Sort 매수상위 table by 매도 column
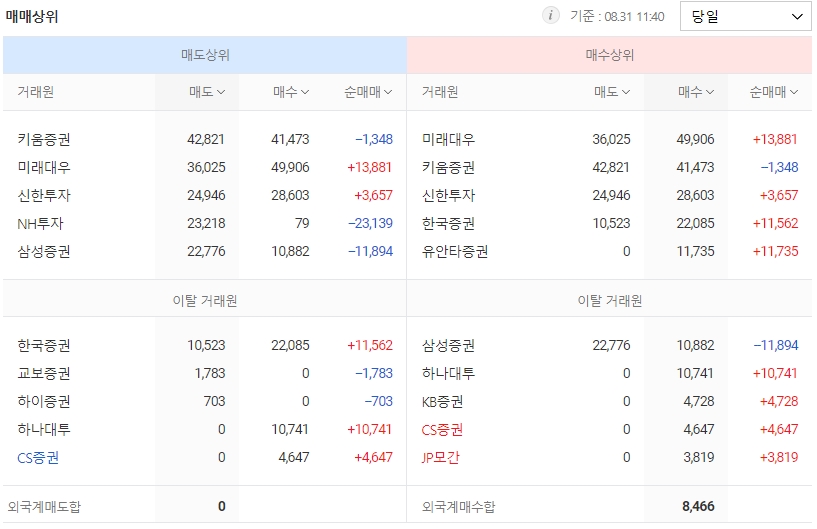This screenshot has width=817, height=529. pyautogui.click(x=612, y=92)
